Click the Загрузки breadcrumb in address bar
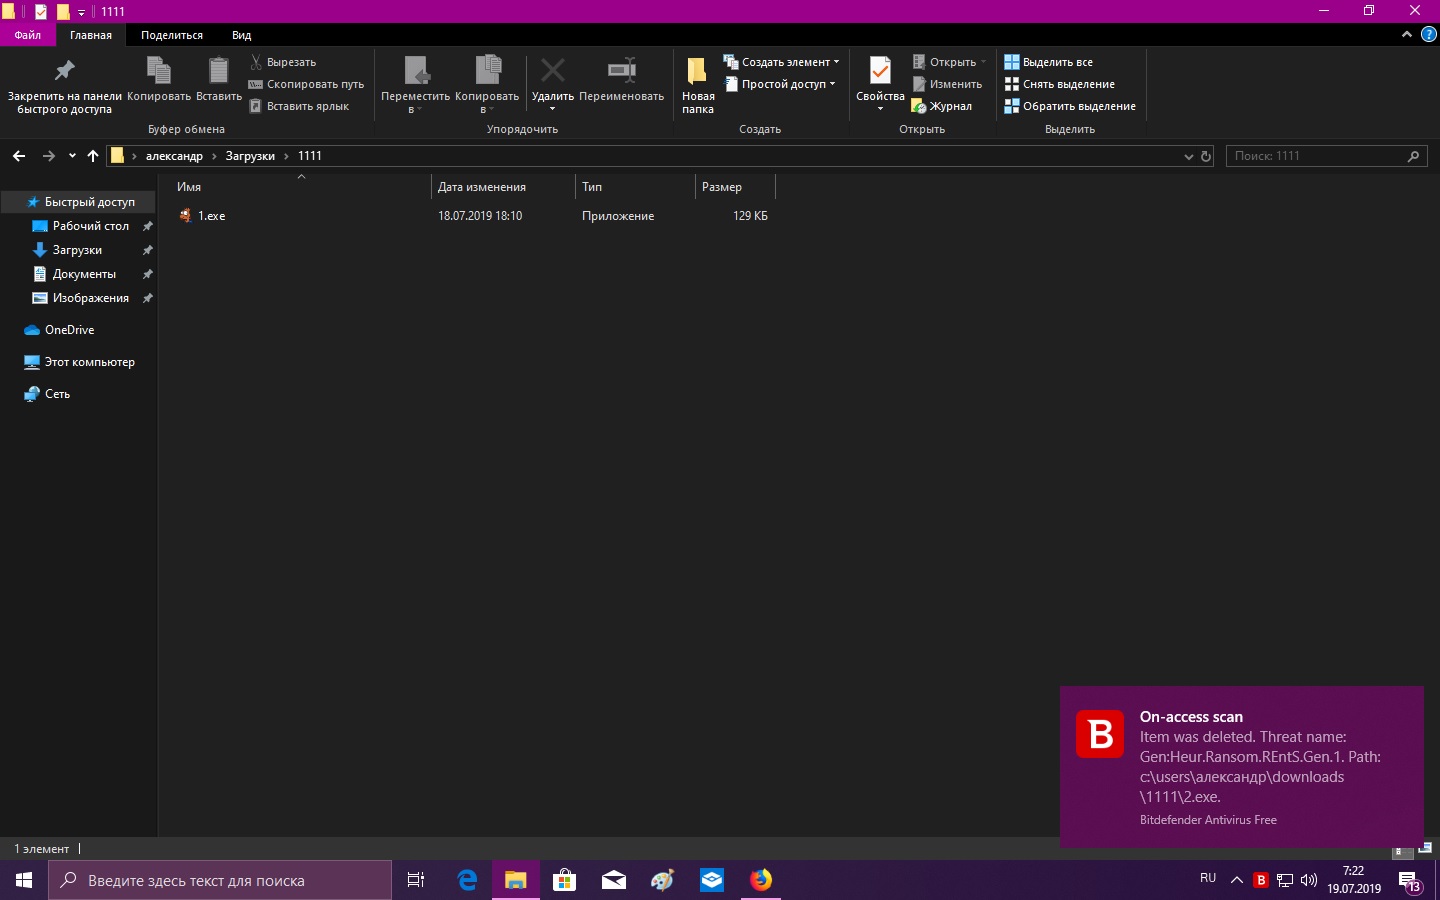The width and height of the screenshot is (1440, 900). [250, 156]
